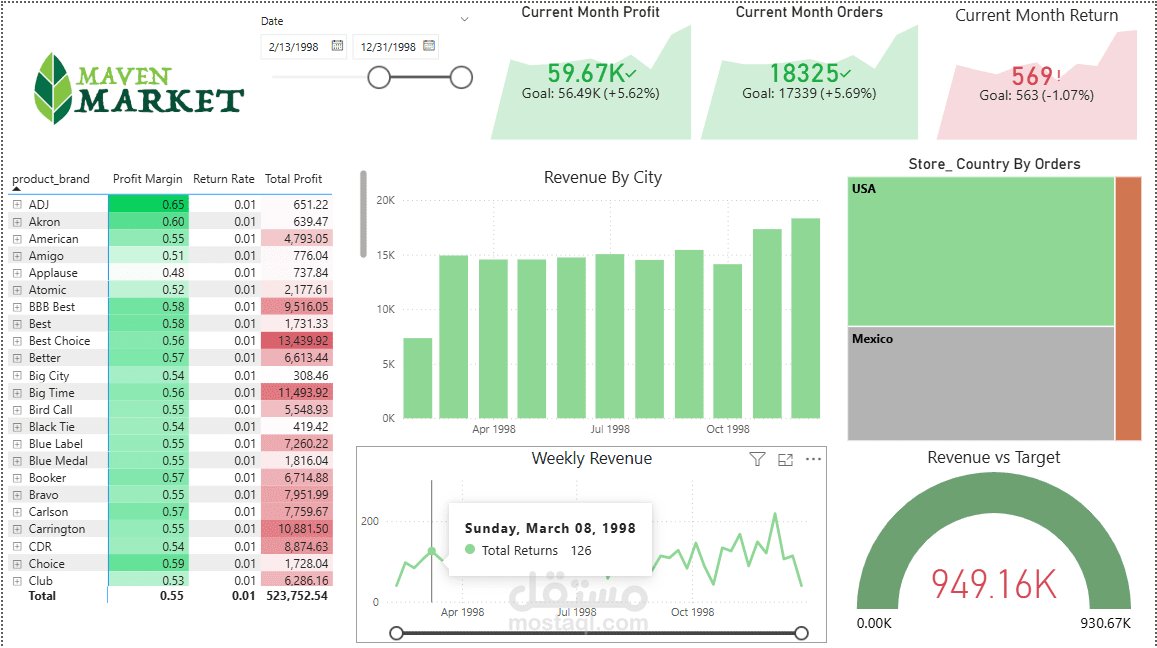Open more options ellipsis on Weekly Revenue
The image size is (1157, 648).
(x=813, y=459)
